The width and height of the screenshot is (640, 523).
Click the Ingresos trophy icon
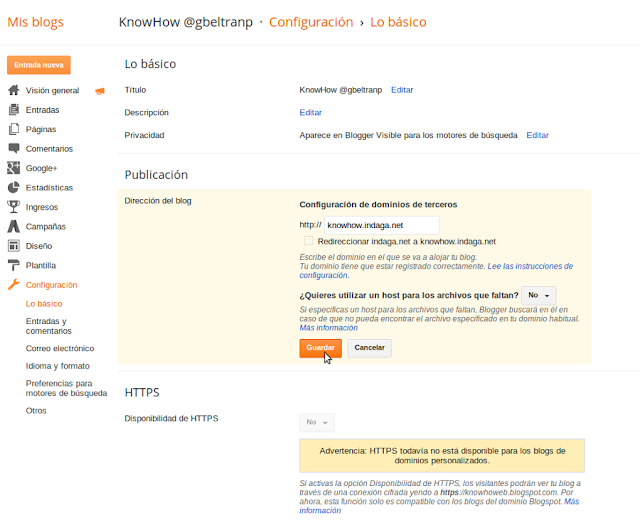[x=14, y=207]
